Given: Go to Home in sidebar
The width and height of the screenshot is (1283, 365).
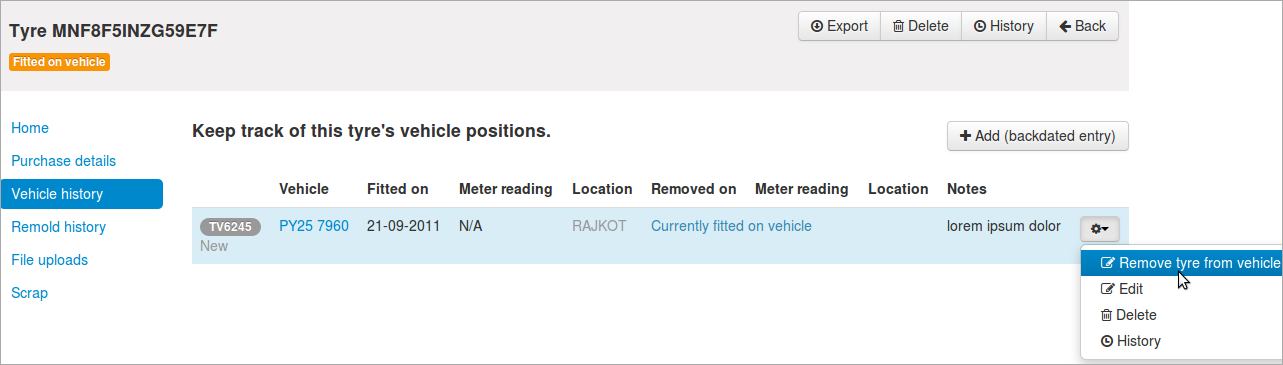Looking at the screenshot, I should pyautogui.click(x=30, y=128).
